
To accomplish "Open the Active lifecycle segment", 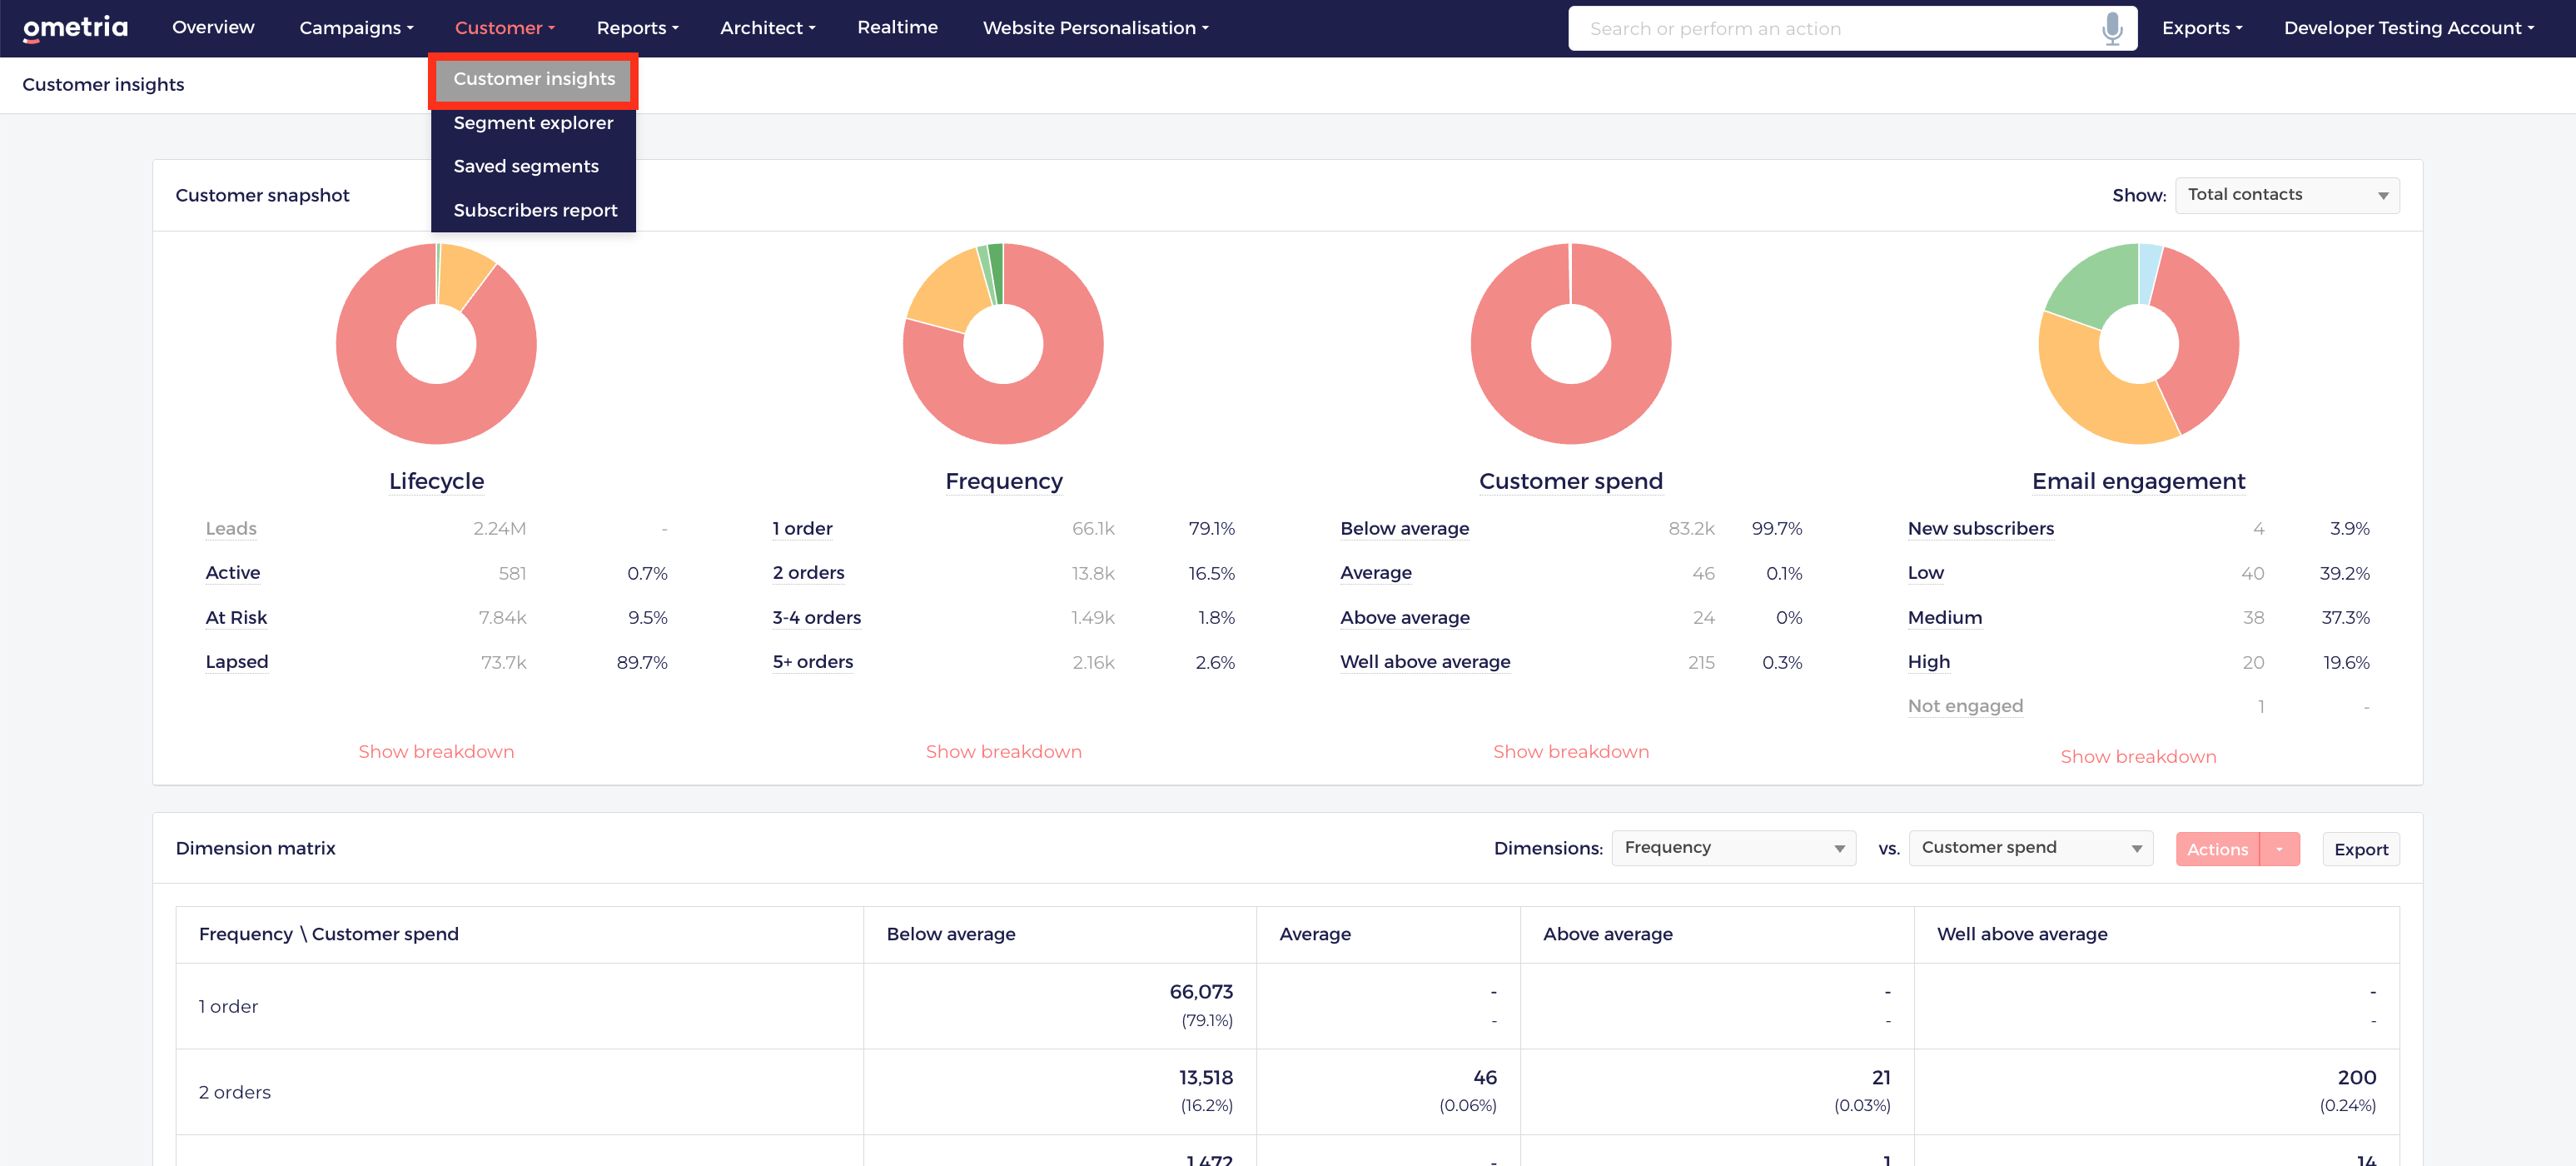I will 233,573.
